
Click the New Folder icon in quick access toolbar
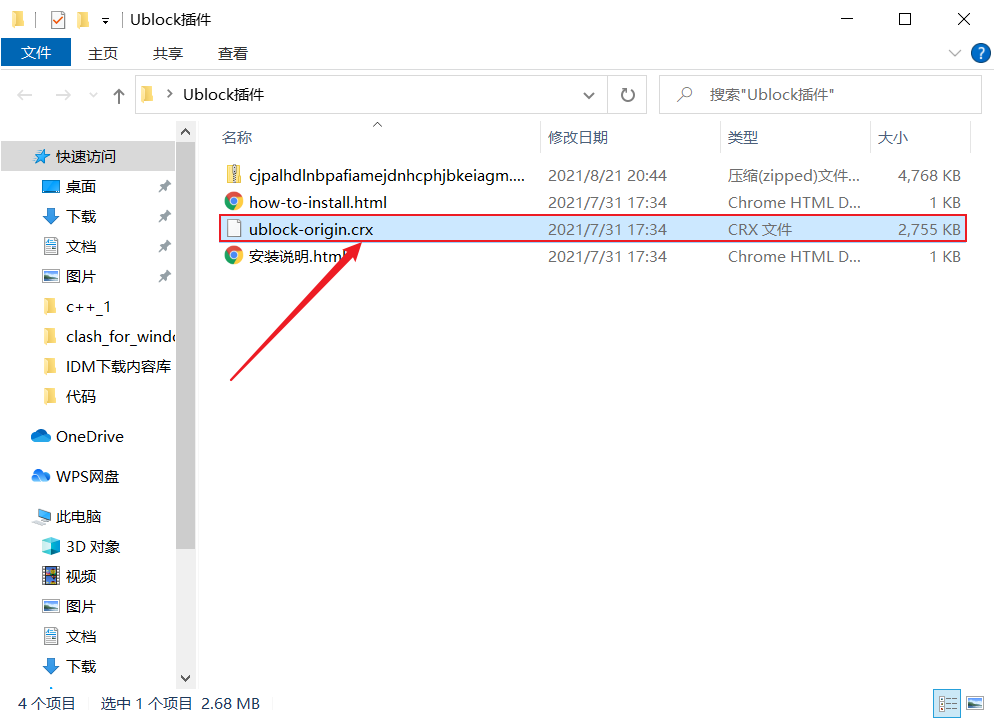(83, 20)
